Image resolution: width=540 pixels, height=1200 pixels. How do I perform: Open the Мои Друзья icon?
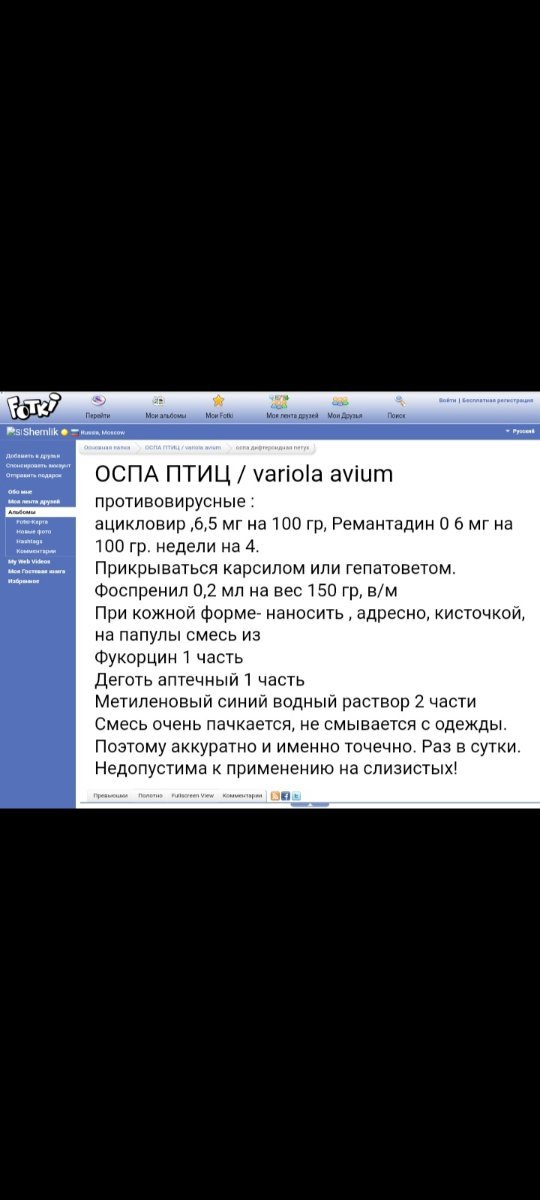[x=341, y=400]
